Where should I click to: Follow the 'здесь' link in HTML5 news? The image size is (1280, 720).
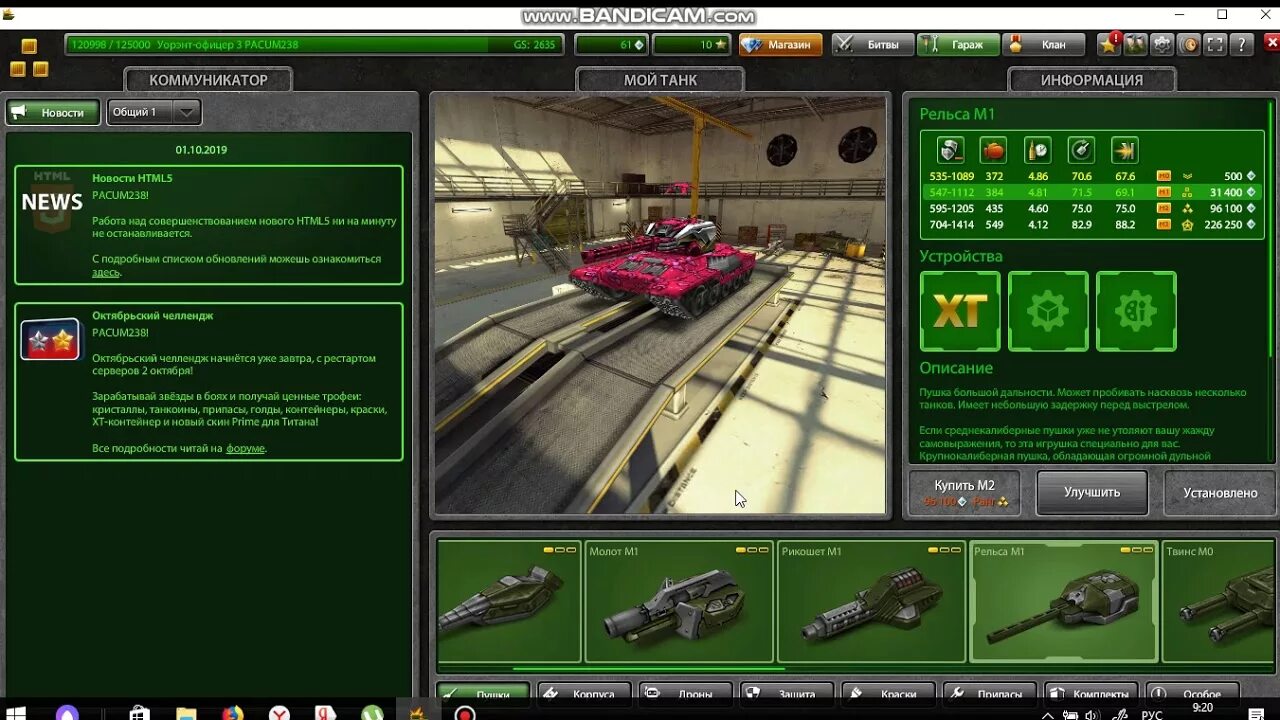pos(106,272)
